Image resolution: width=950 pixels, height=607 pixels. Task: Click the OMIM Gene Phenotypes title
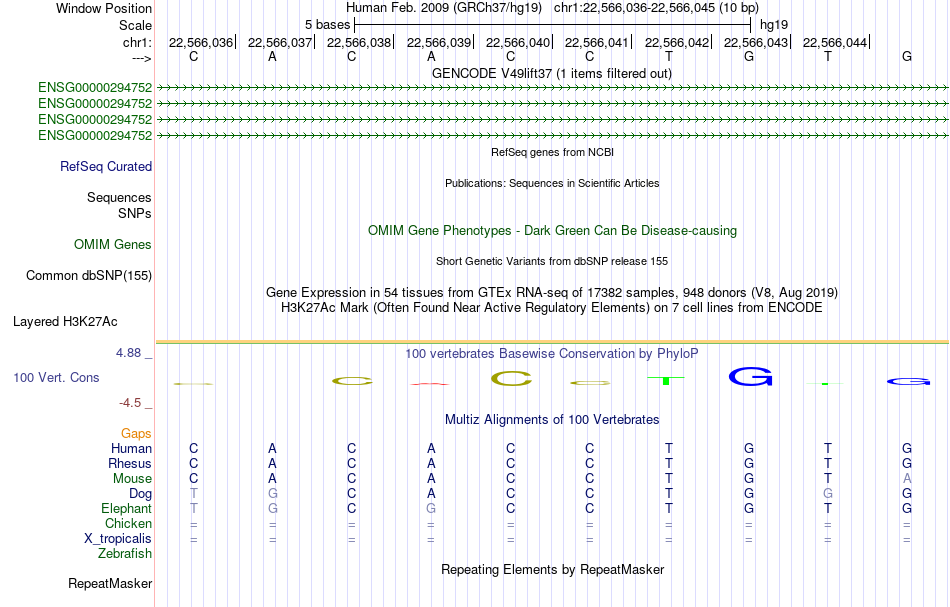(552, 230)
